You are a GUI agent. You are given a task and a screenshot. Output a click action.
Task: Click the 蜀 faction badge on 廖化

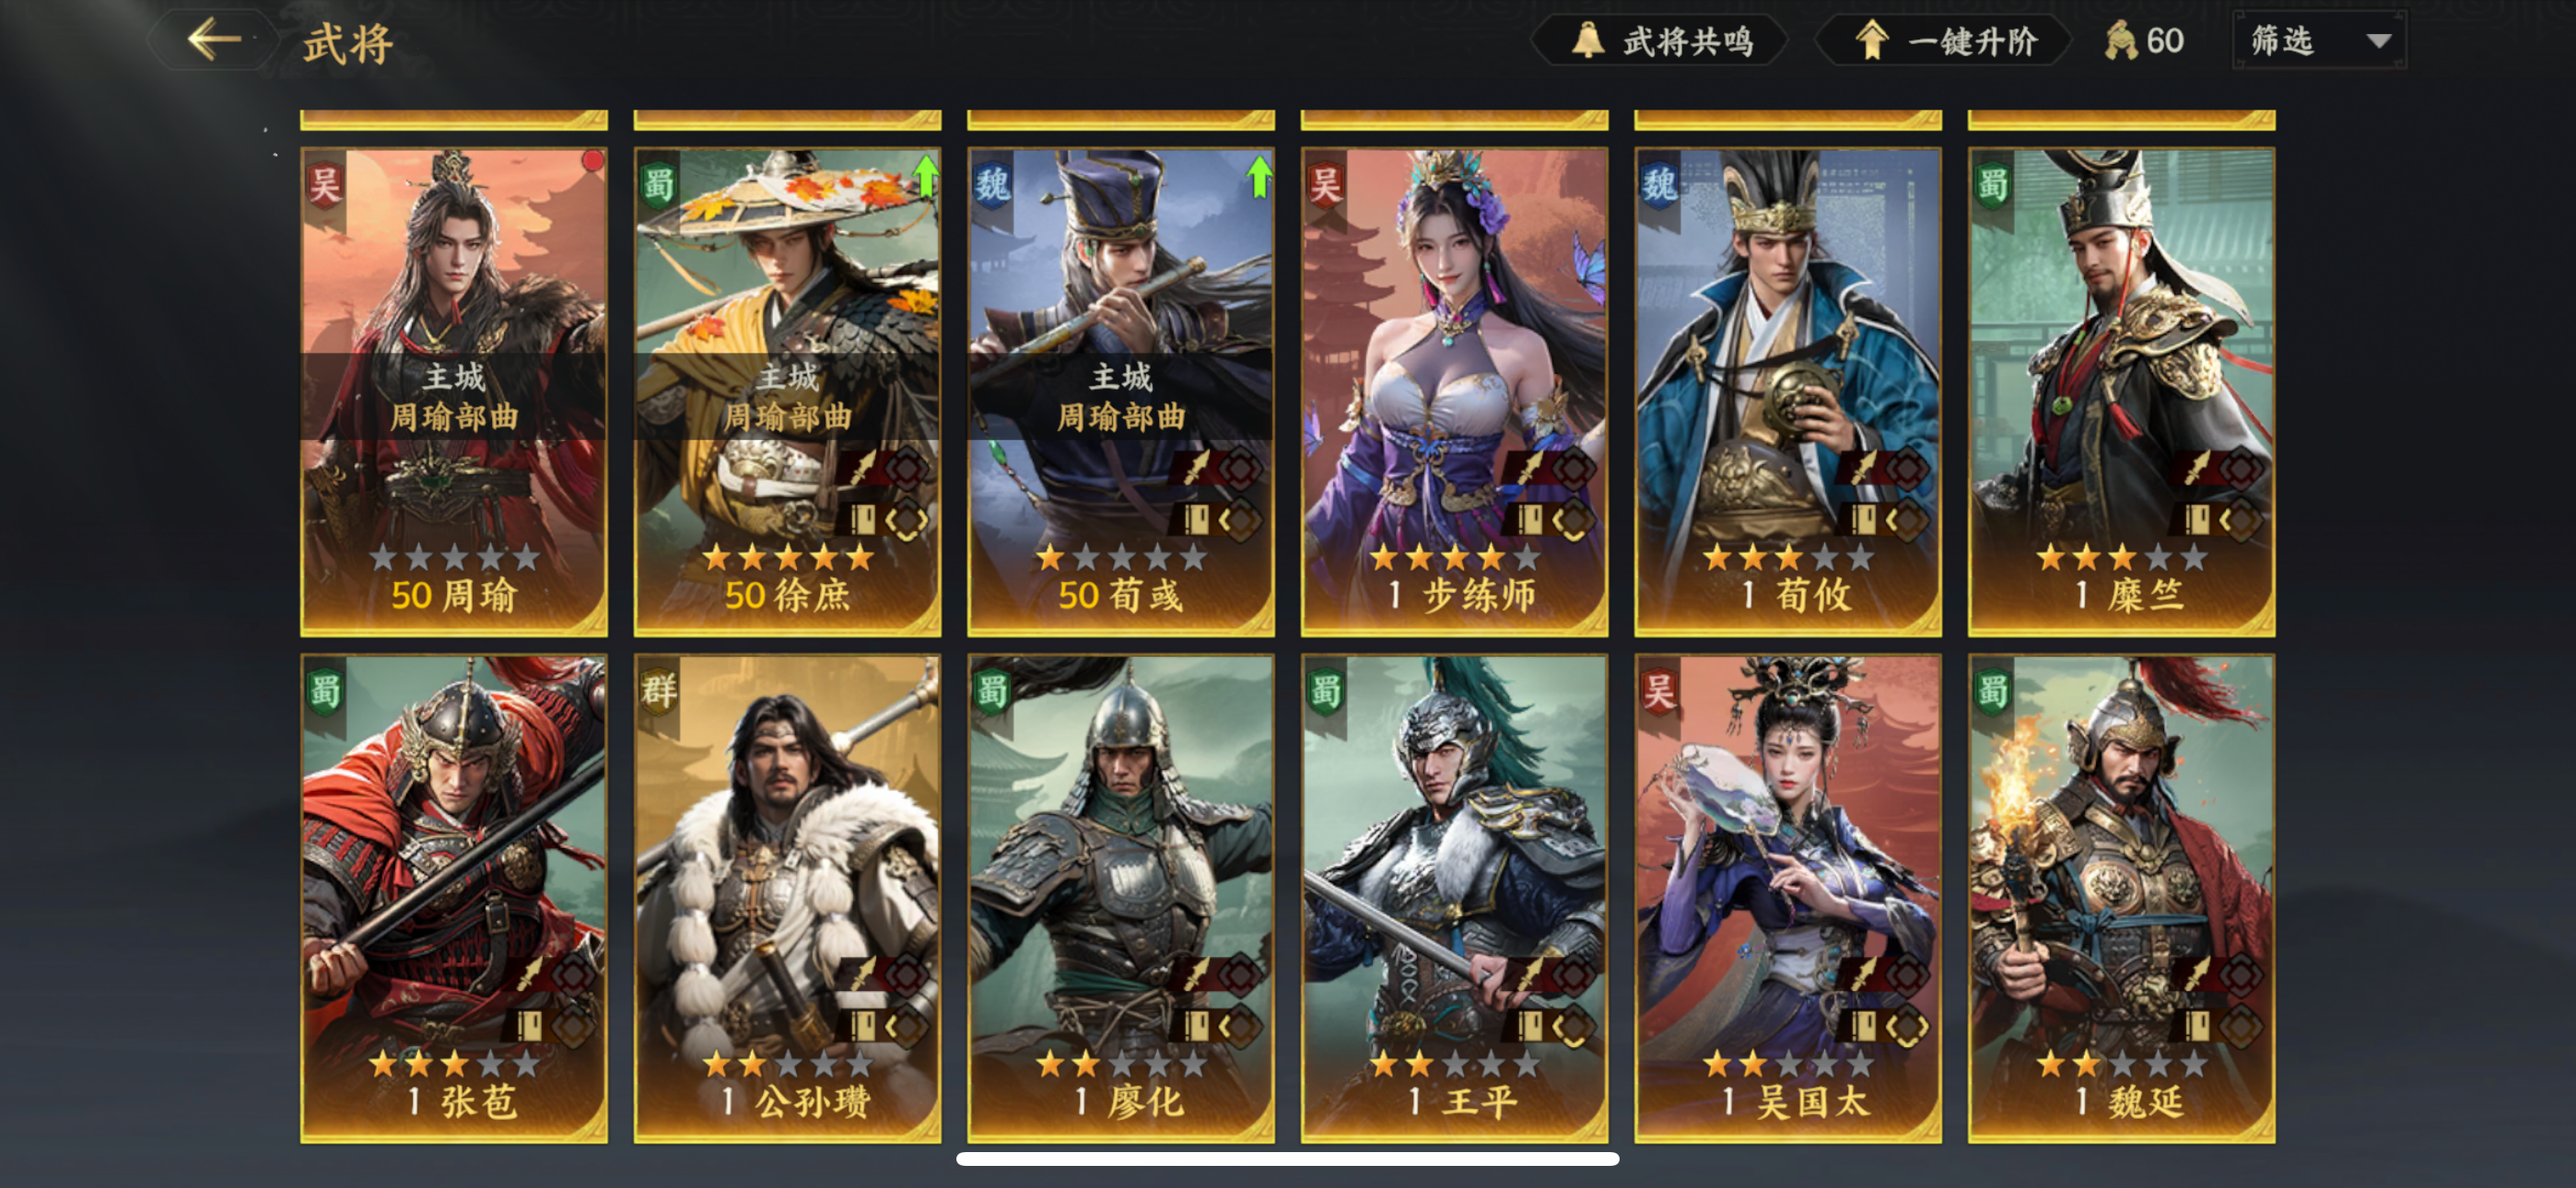[x=991, y=691]
